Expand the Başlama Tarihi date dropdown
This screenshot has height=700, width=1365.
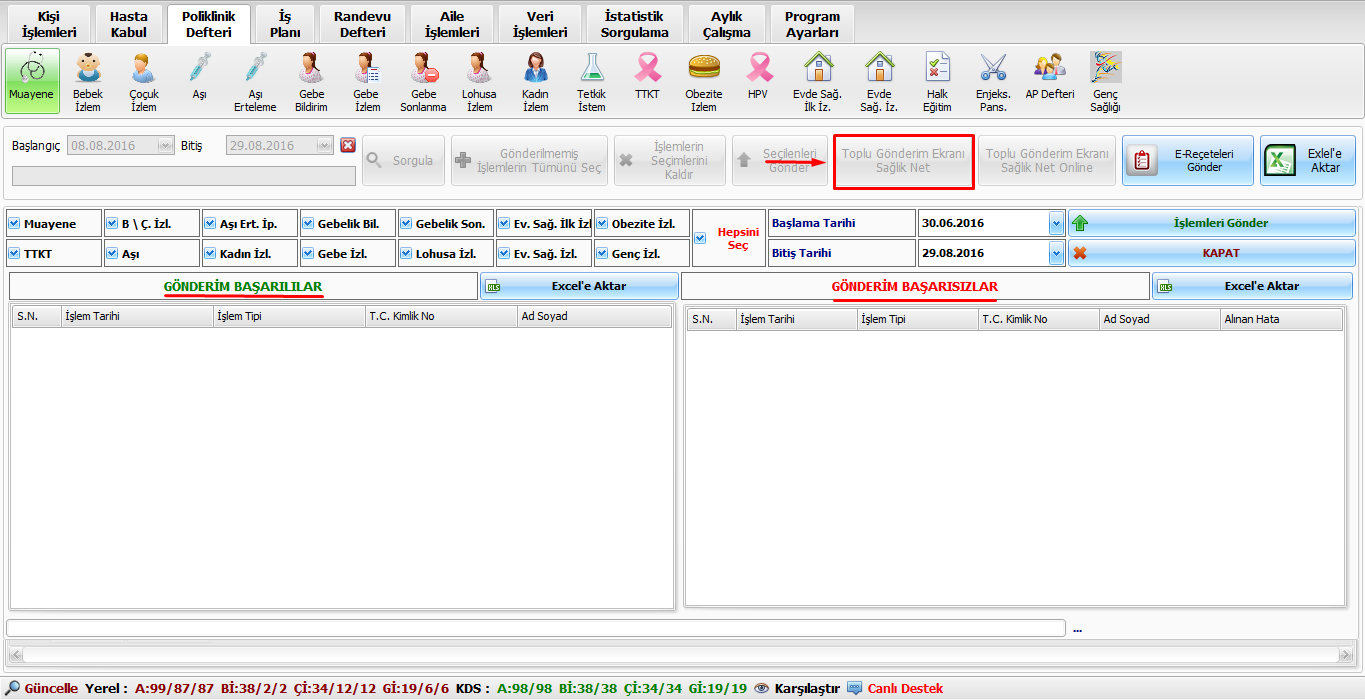[x=1056, y=223]
